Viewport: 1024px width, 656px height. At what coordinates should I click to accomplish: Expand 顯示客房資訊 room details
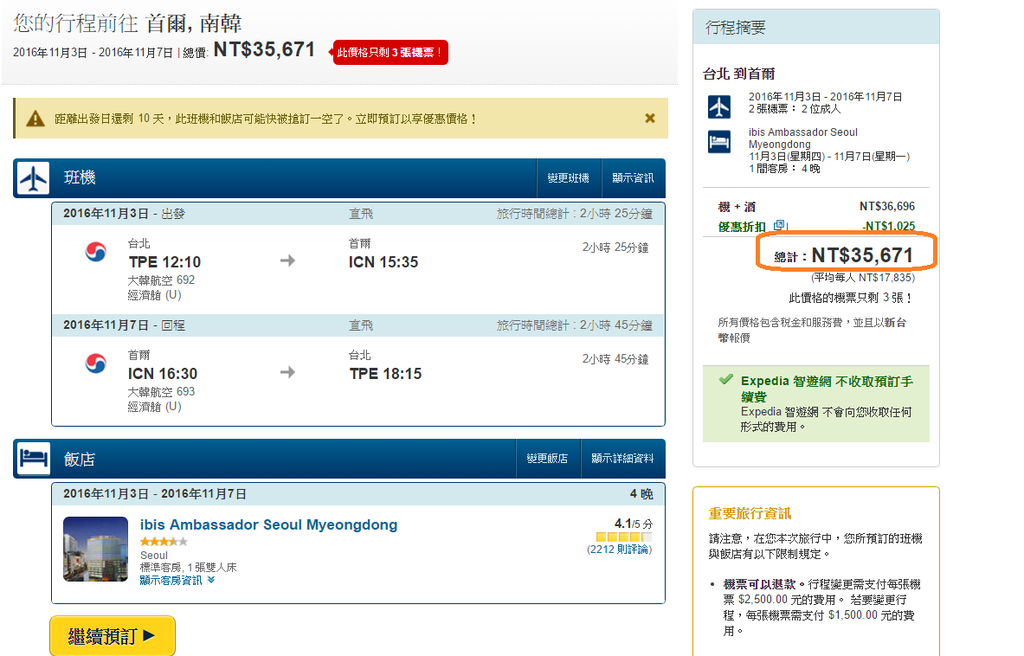pos(177,580)
